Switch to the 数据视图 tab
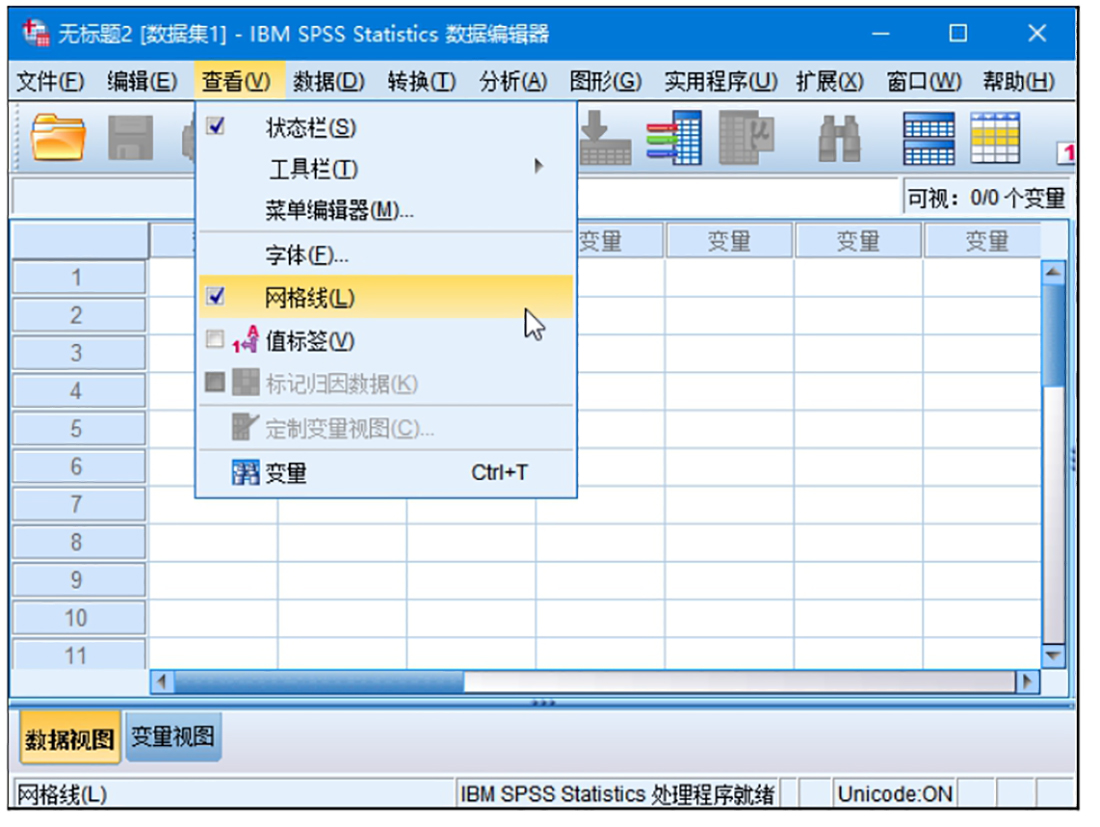The image size is (1100, 827). click(x=69, y=737)
